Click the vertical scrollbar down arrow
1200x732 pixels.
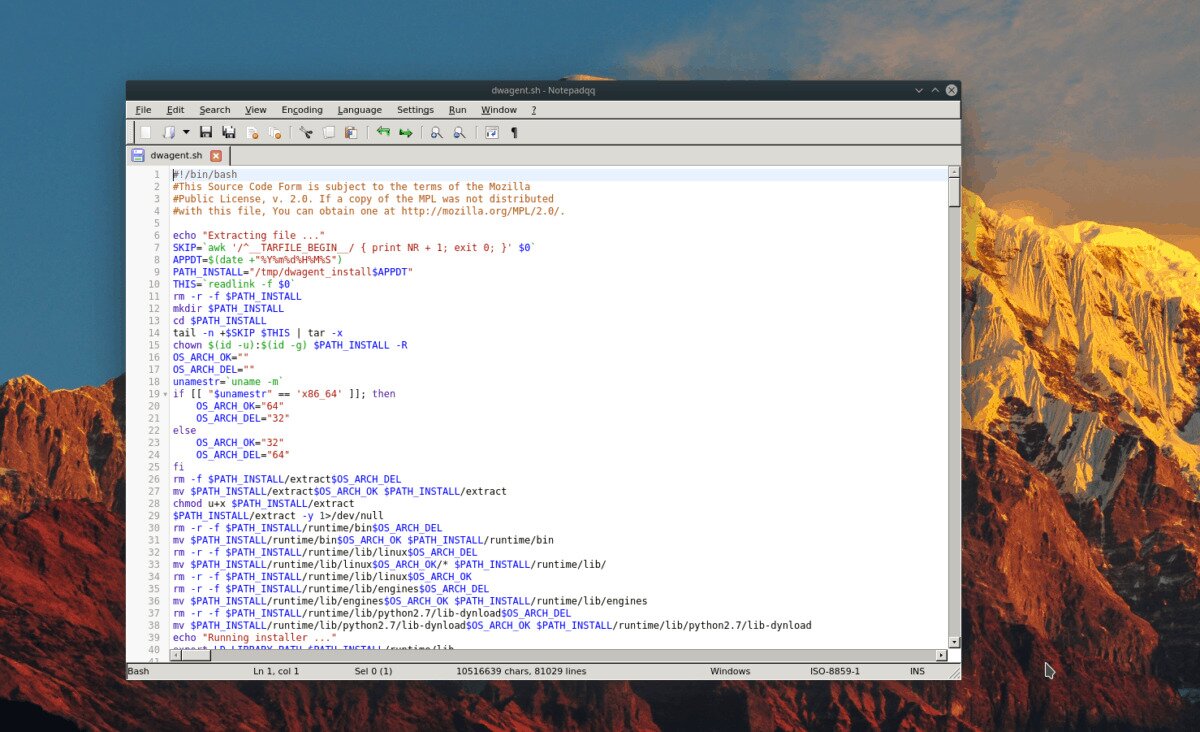coord(954,642)
